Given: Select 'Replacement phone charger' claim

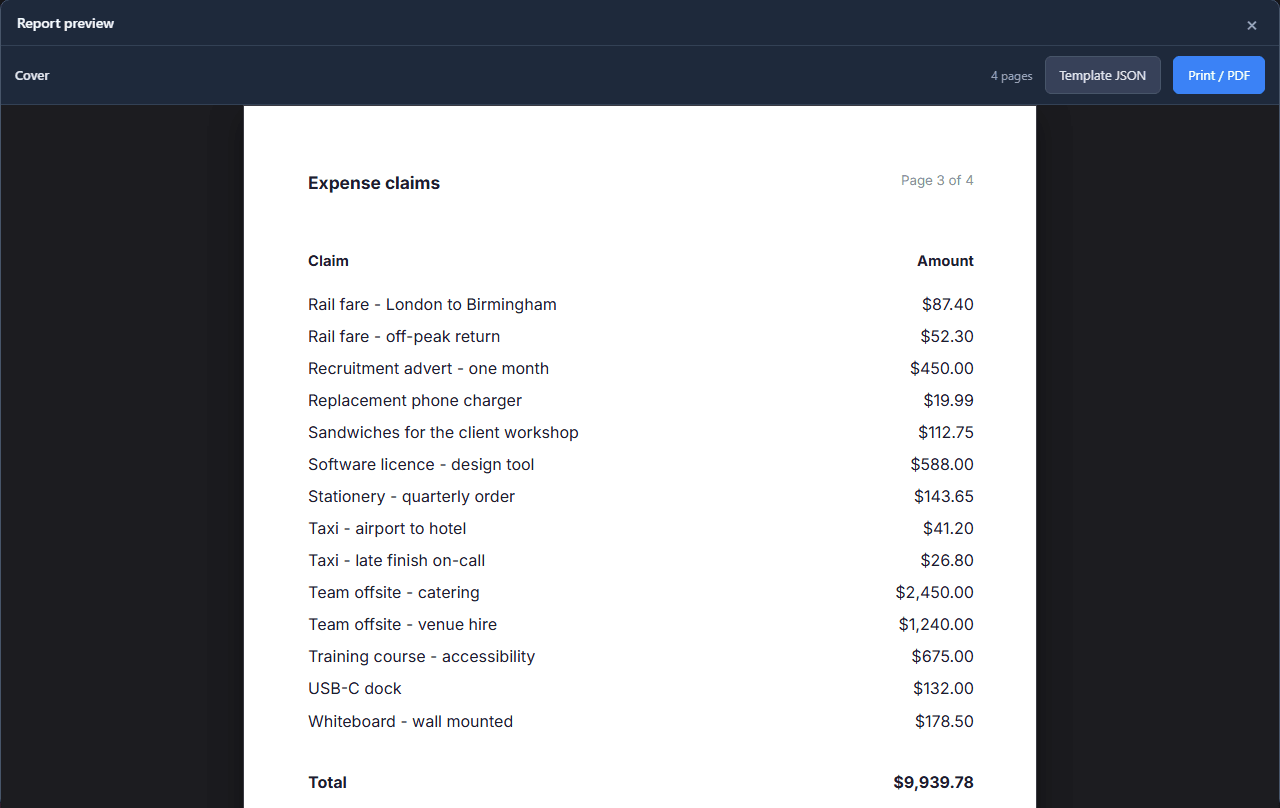Looking at the screenshot, I should 415,400.
